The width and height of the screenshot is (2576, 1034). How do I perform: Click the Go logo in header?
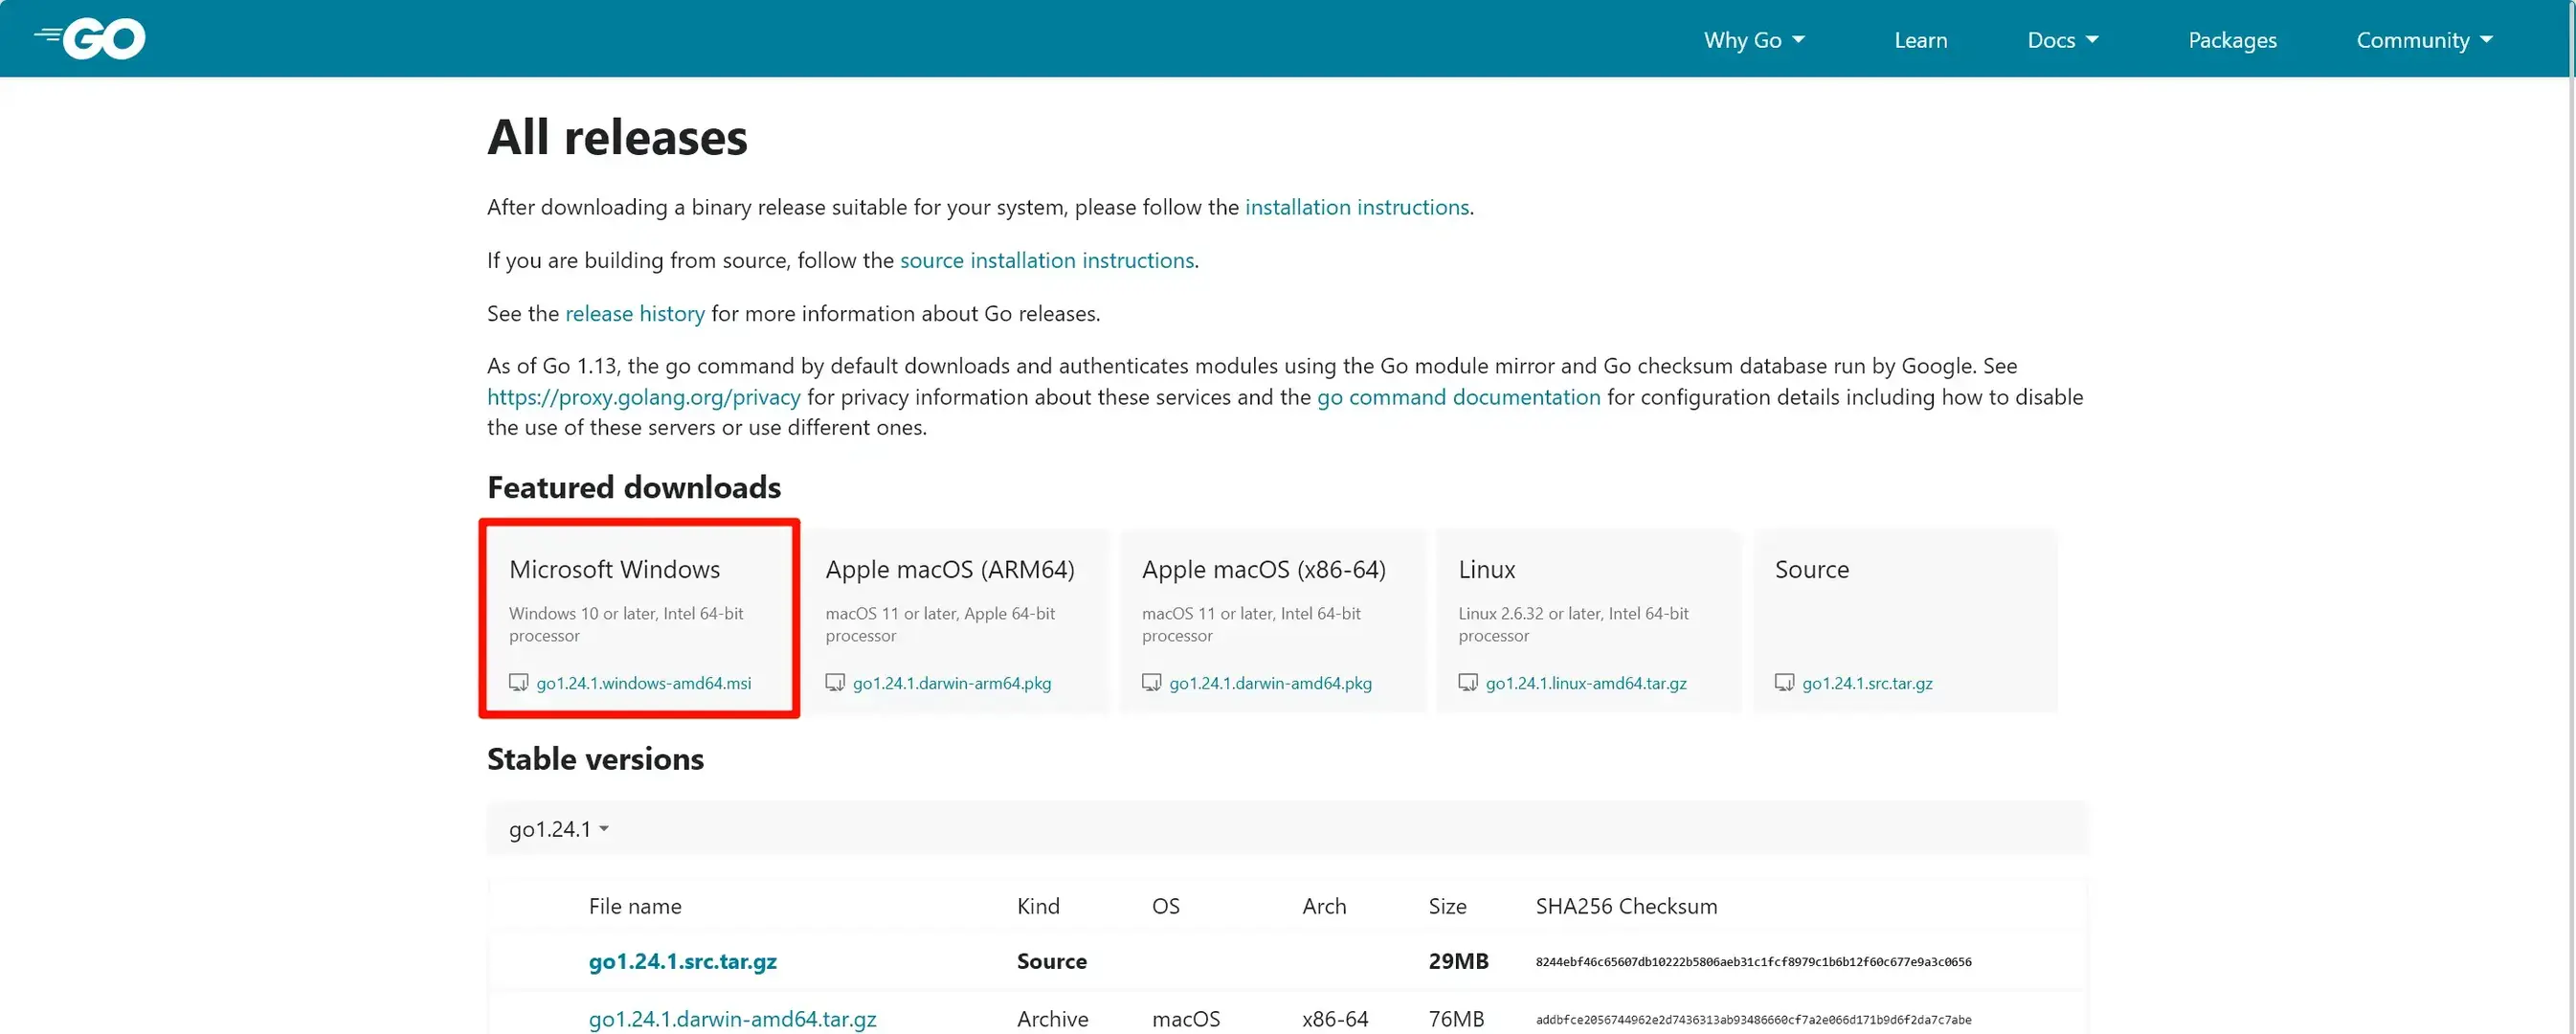[90, 39]
